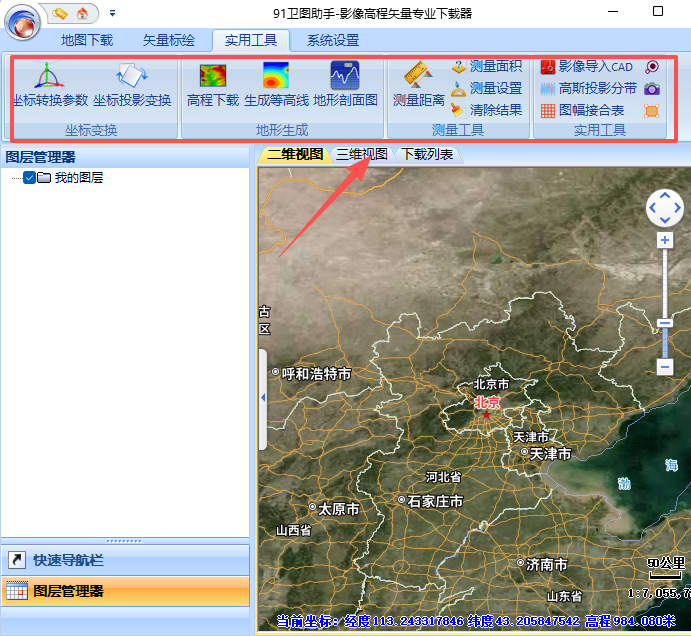
Task: Switch to 矢量标绘 ribbon tab
Action: (x=168, y=40)
